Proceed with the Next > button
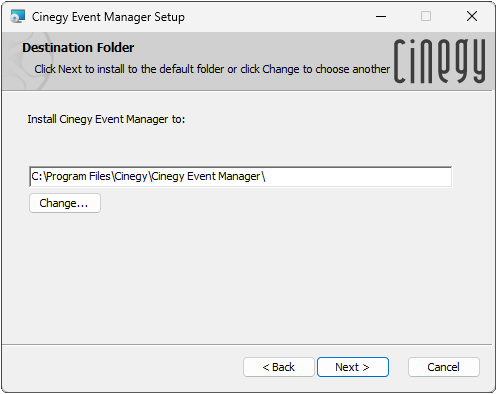 [353, 367]
